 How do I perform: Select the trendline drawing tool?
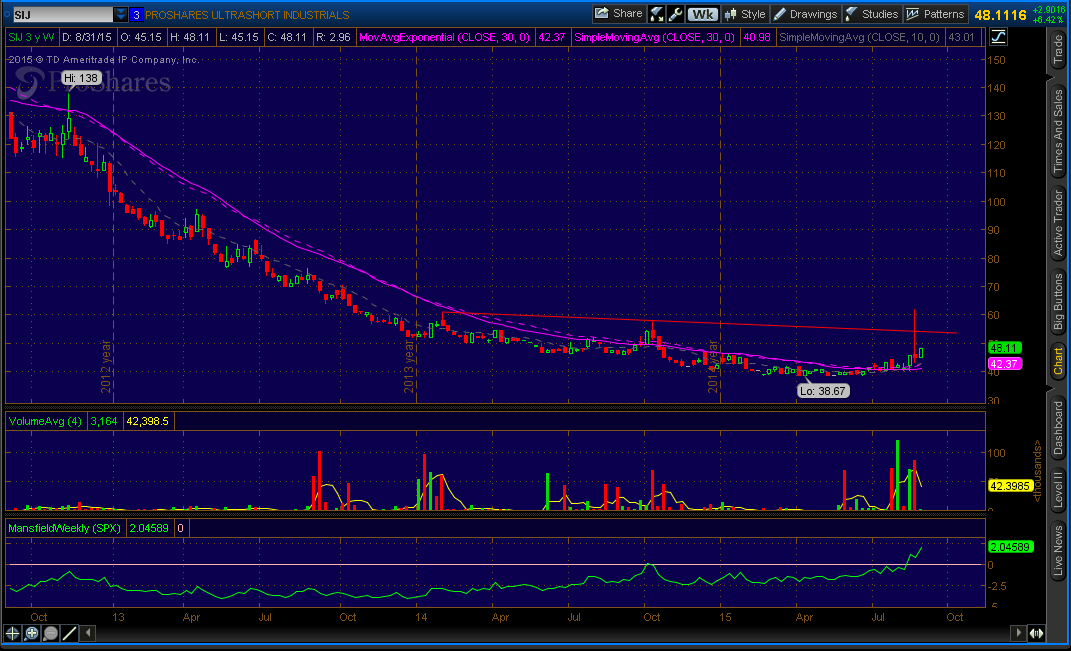pyautogui.click(x=70, y=633)
